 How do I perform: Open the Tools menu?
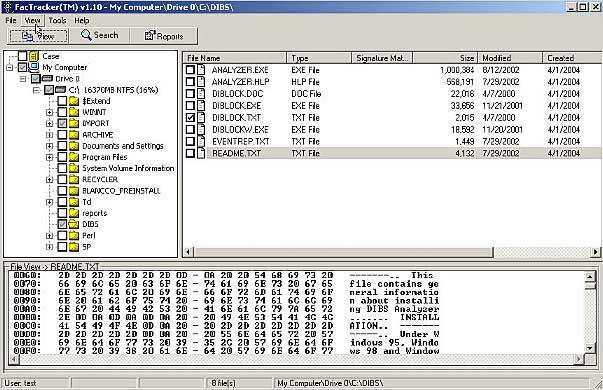point(57,20)
